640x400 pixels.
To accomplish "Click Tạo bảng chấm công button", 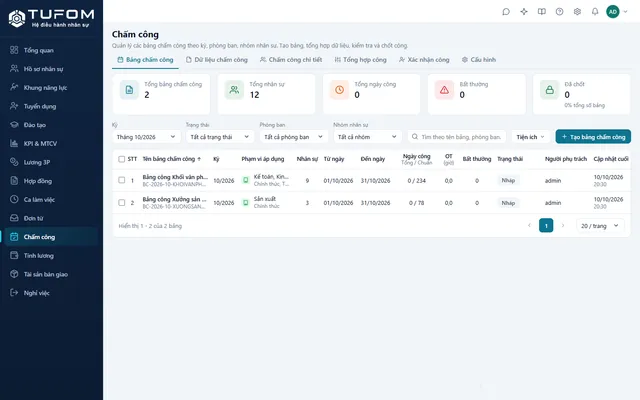I will click(x=593, y=137).
